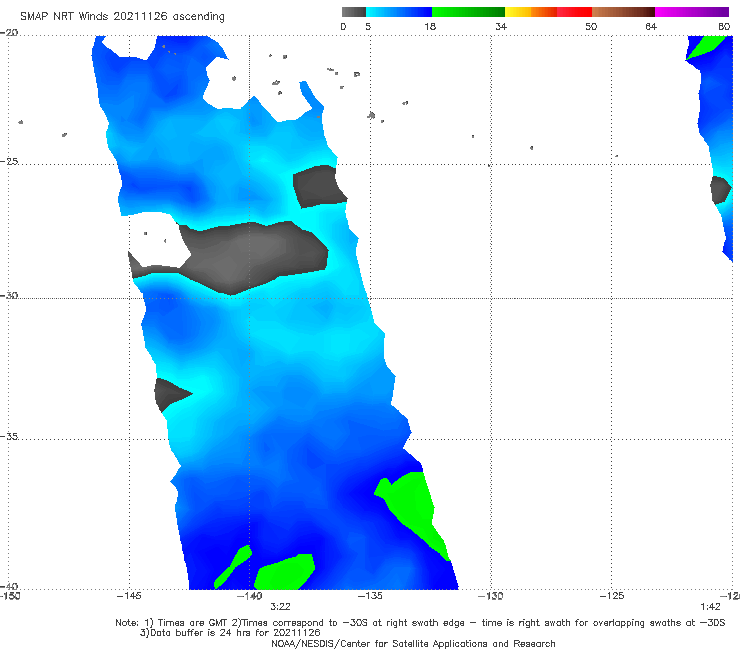Image resolution: width=740 pixels, height=650 pixels.
Task: Click the color bar label '64'
Action: pyautogui.click(x=651, y=27)
